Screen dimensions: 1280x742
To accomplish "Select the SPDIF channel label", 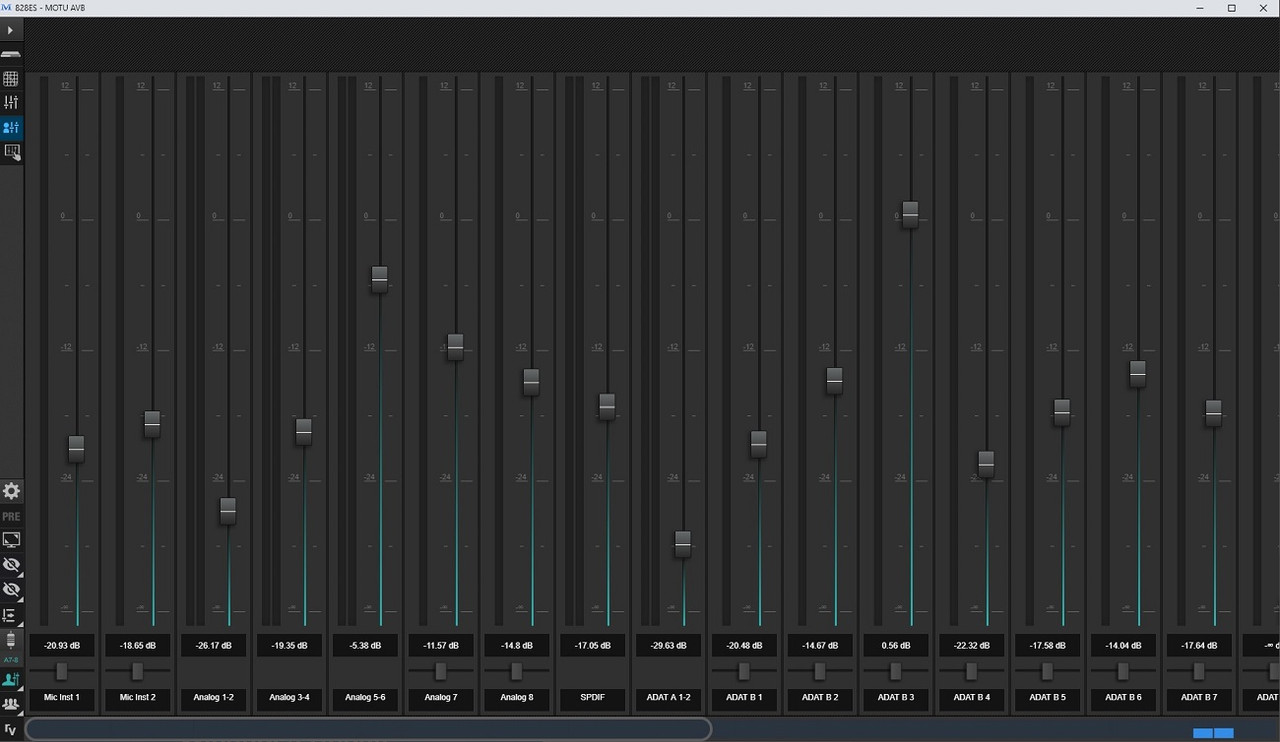I will click(x=593, y=698).
